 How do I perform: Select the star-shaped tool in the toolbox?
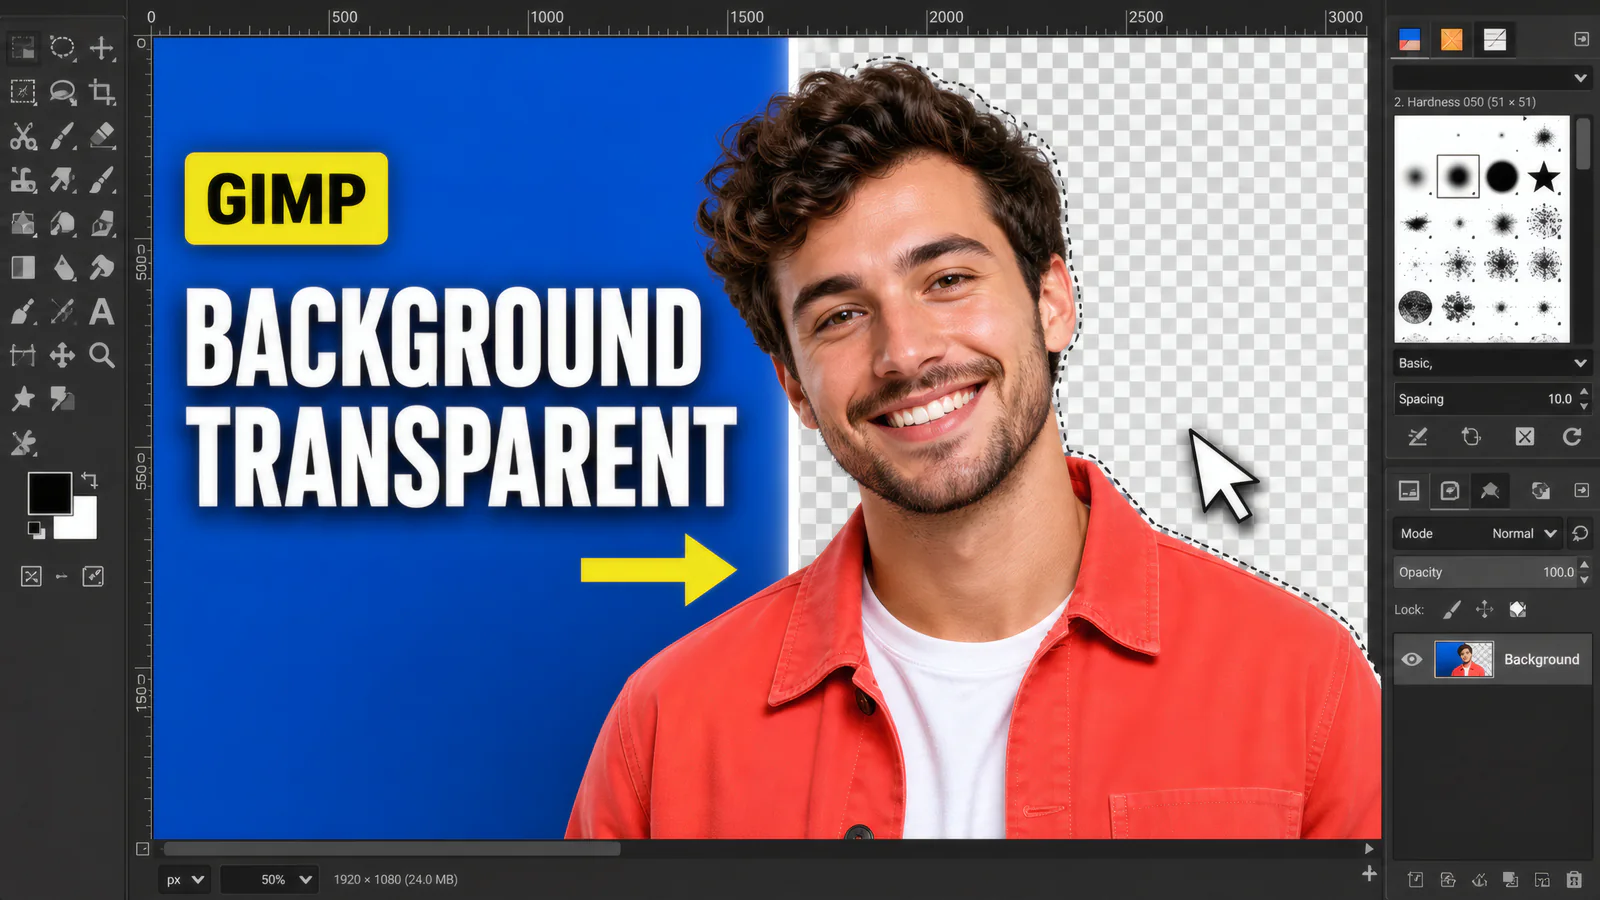(23, 399)
